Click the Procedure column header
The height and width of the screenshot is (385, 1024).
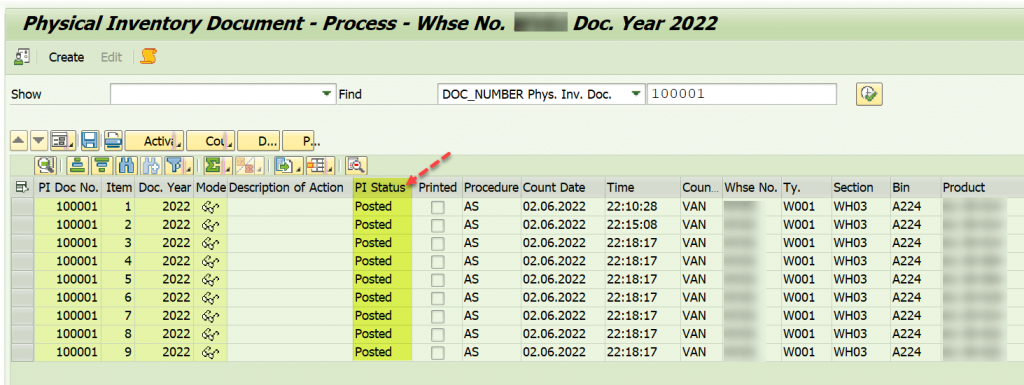[491, 188]
